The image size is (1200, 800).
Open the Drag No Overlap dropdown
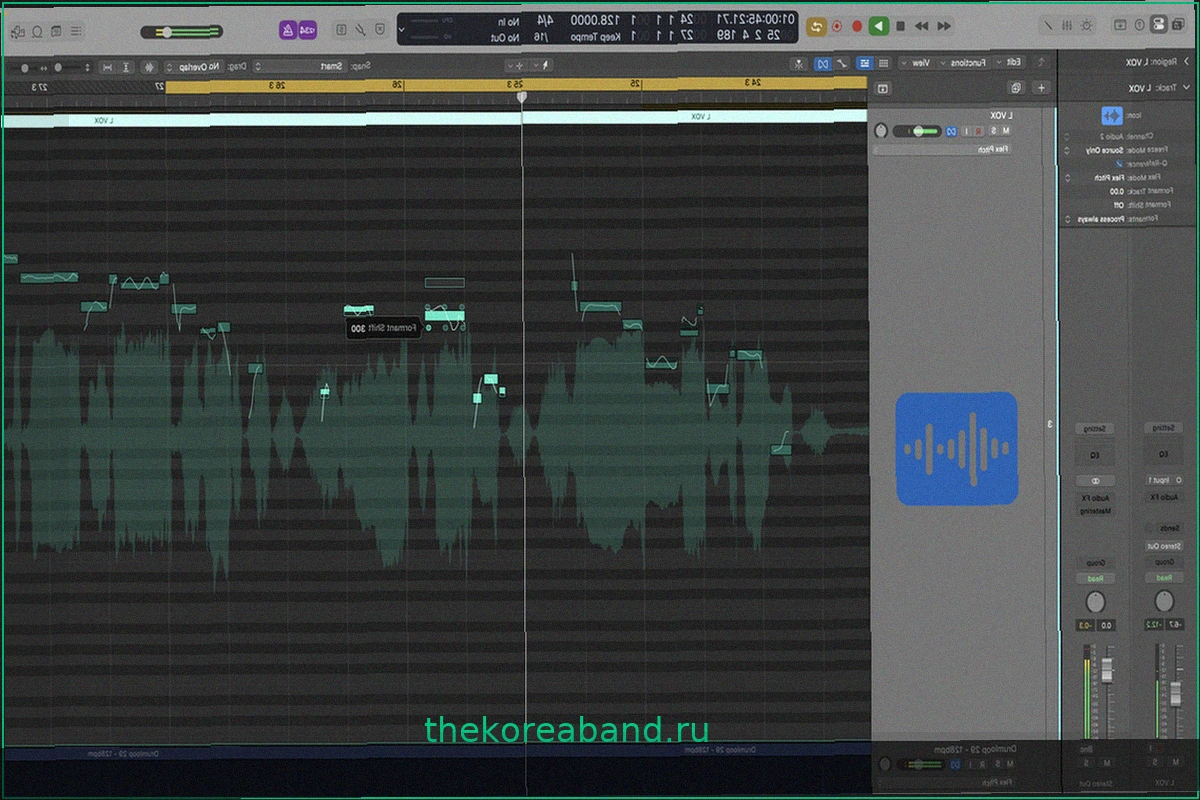coord(195,66)
